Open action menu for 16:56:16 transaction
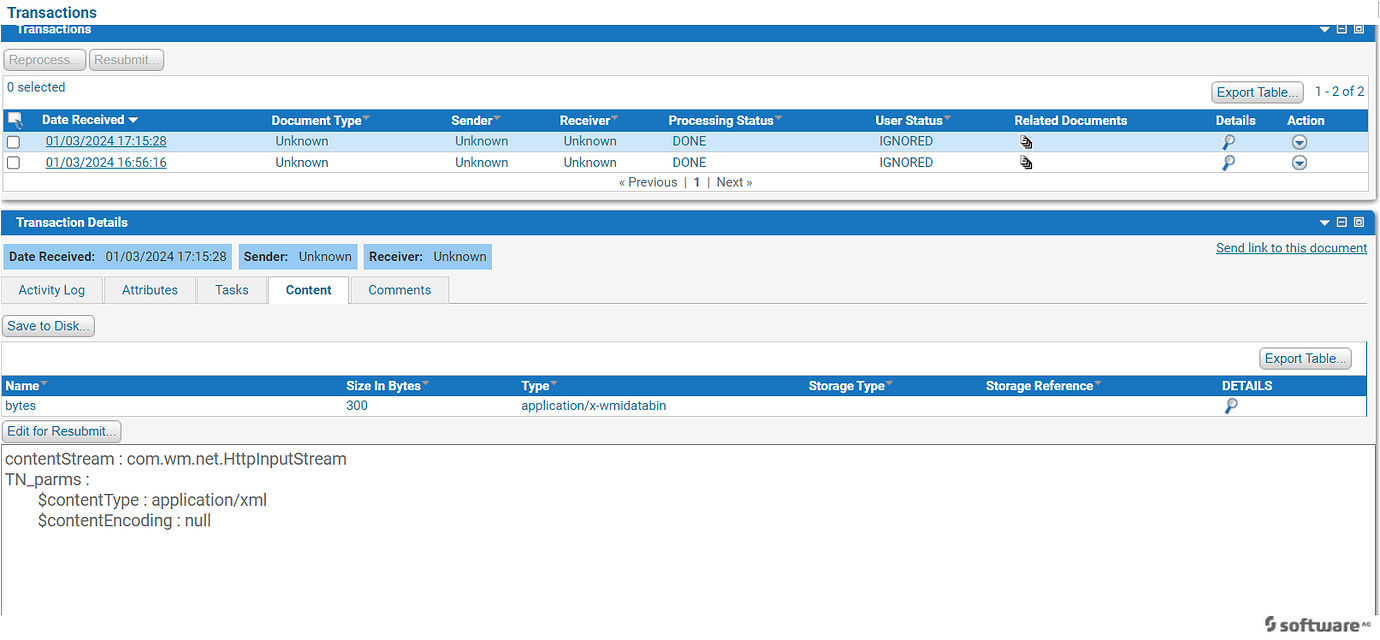Screen dimensions: 1380x640 point(1299,162)
